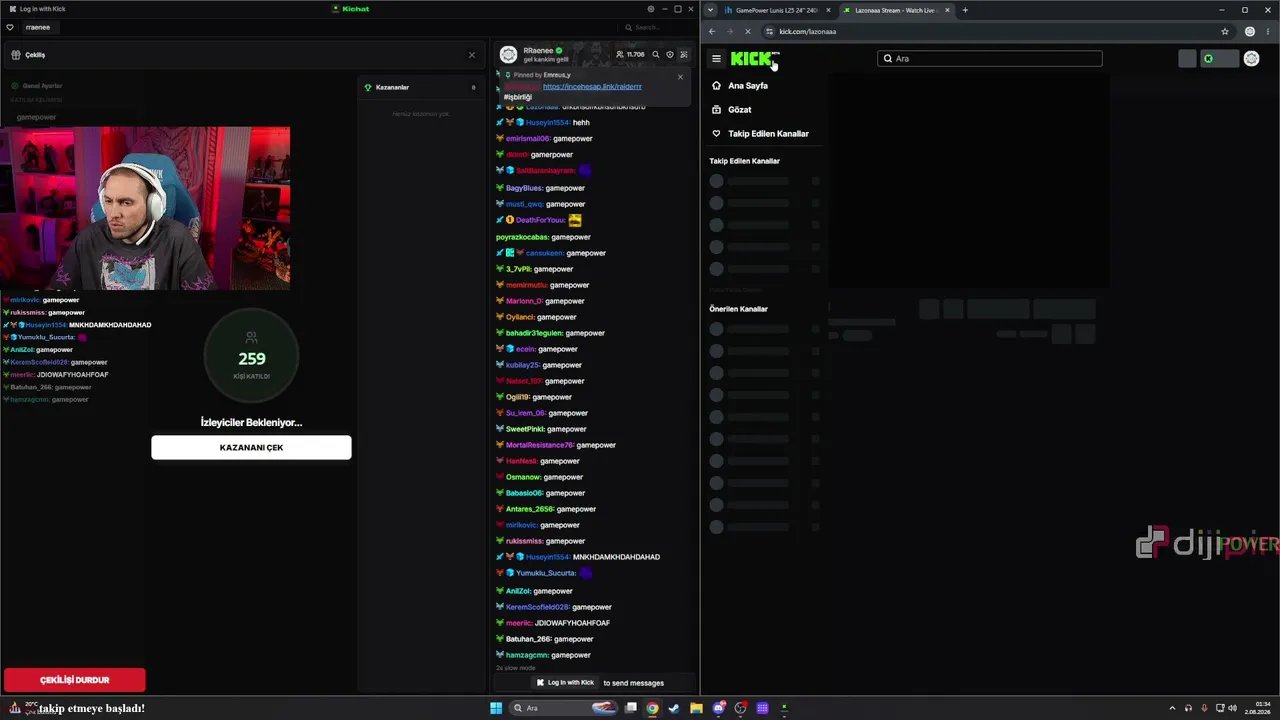Click the Windows taskbar Ara search box
The image size is (1280, 720).
(x=565, y=708)
